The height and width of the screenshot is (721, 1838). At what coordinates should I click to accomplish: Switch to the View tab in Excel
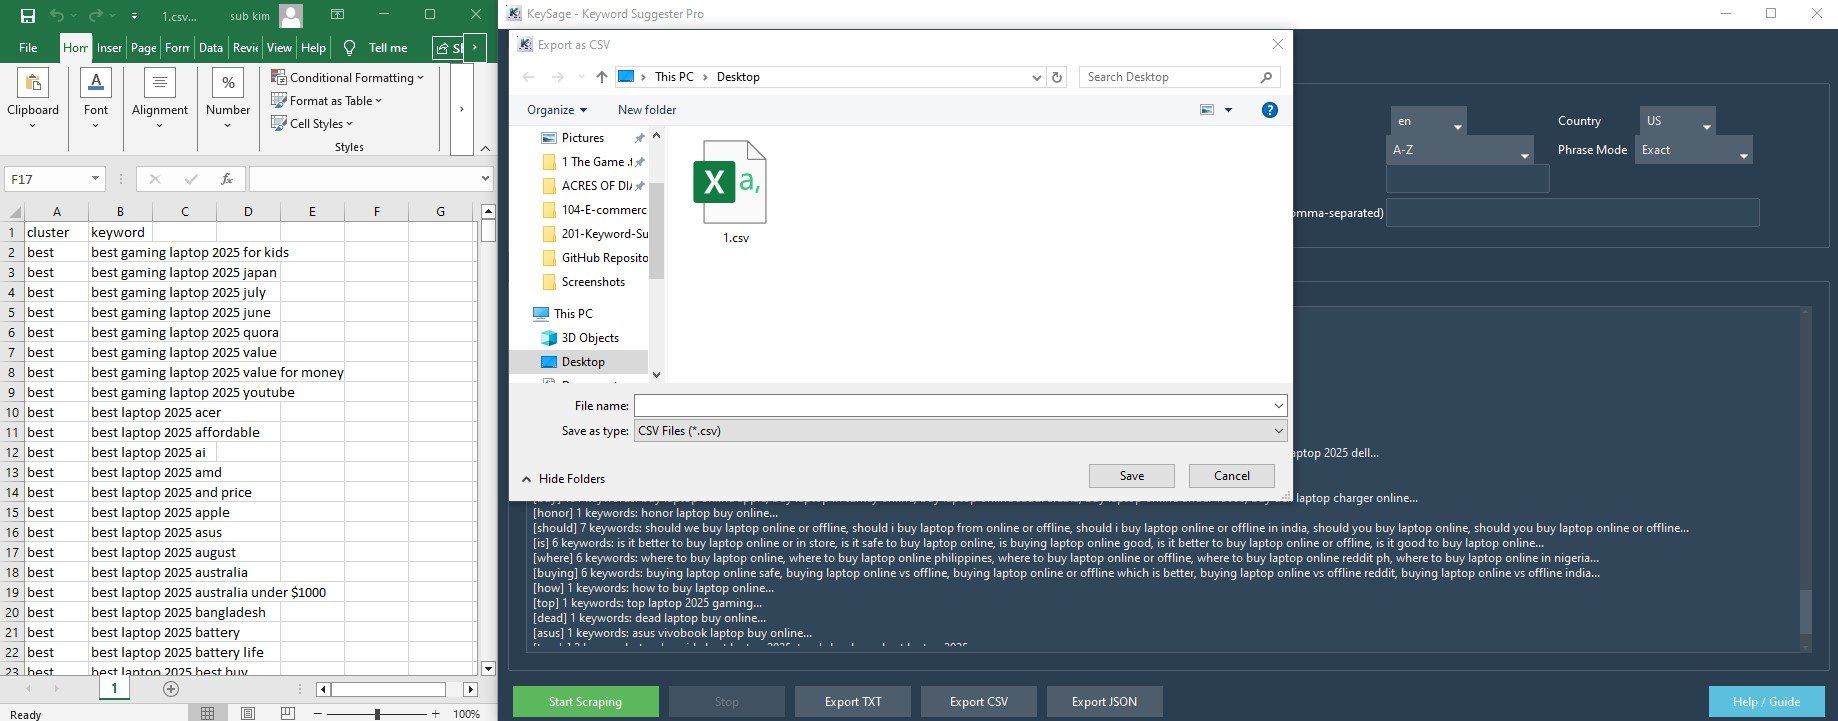(279, 47)
